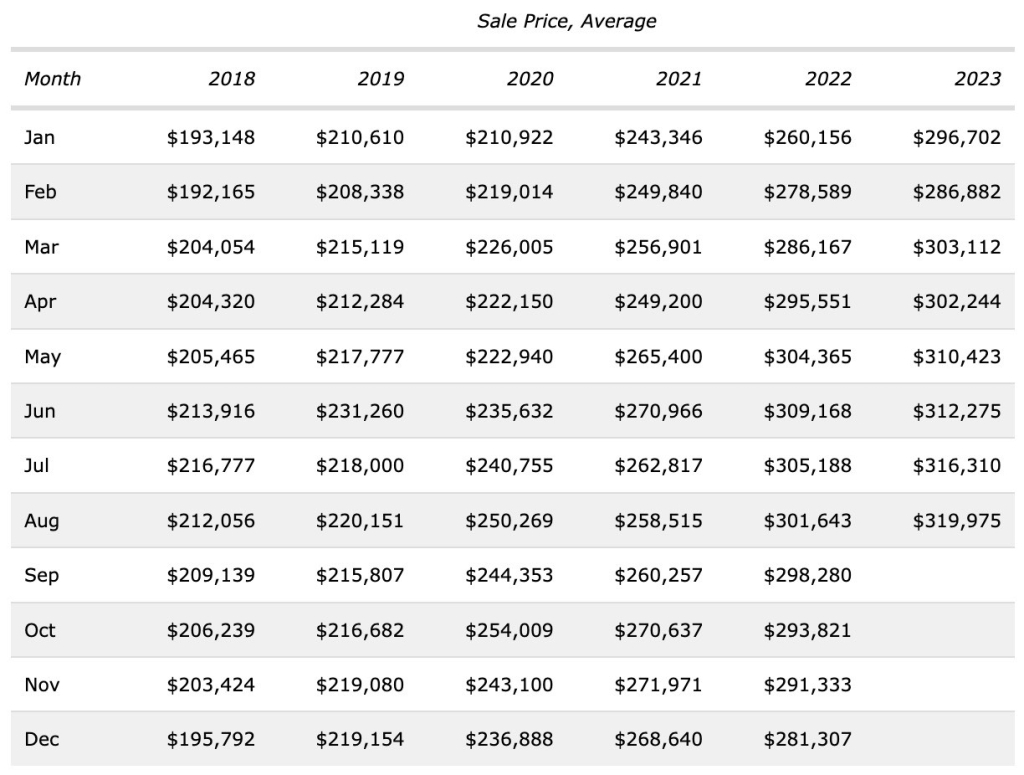Image resolution: width=1024 pixels, height=775 pixels.
Task: Click the Month column header
Action: pyautogui.click(x=53, y=79)
